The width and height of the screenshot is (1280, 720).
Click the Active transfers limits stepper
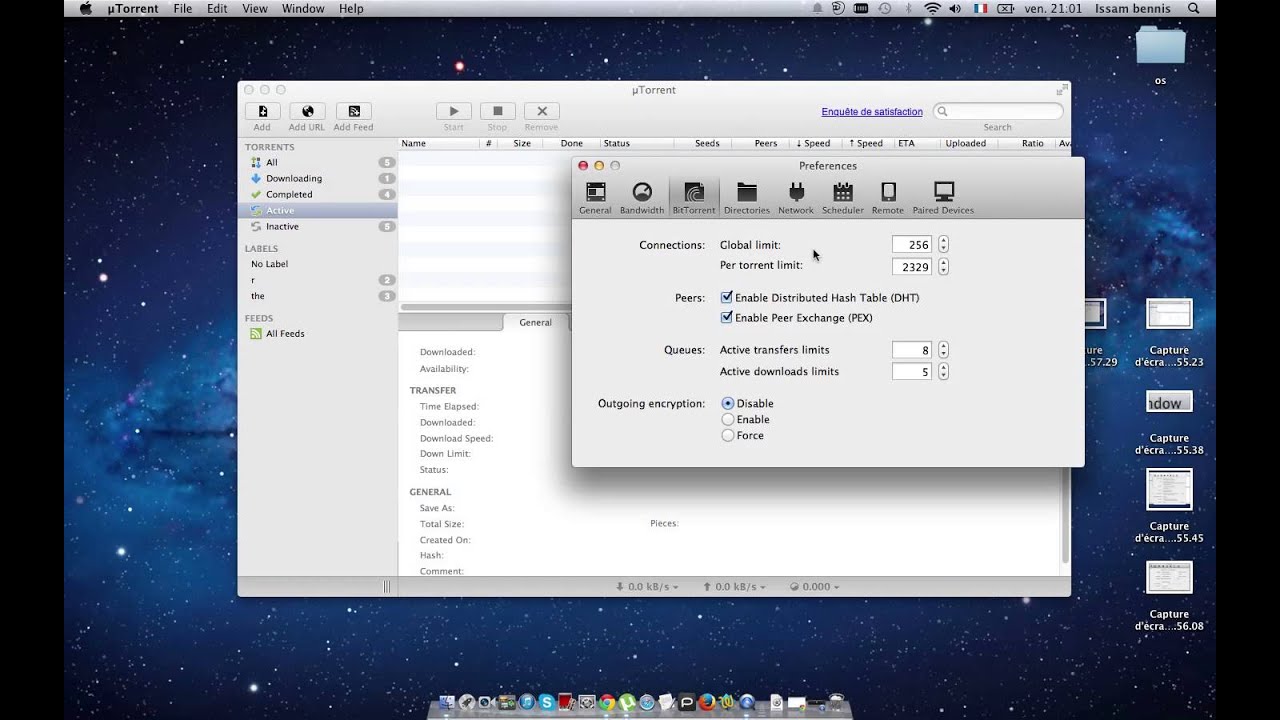(x=943, y=350)
